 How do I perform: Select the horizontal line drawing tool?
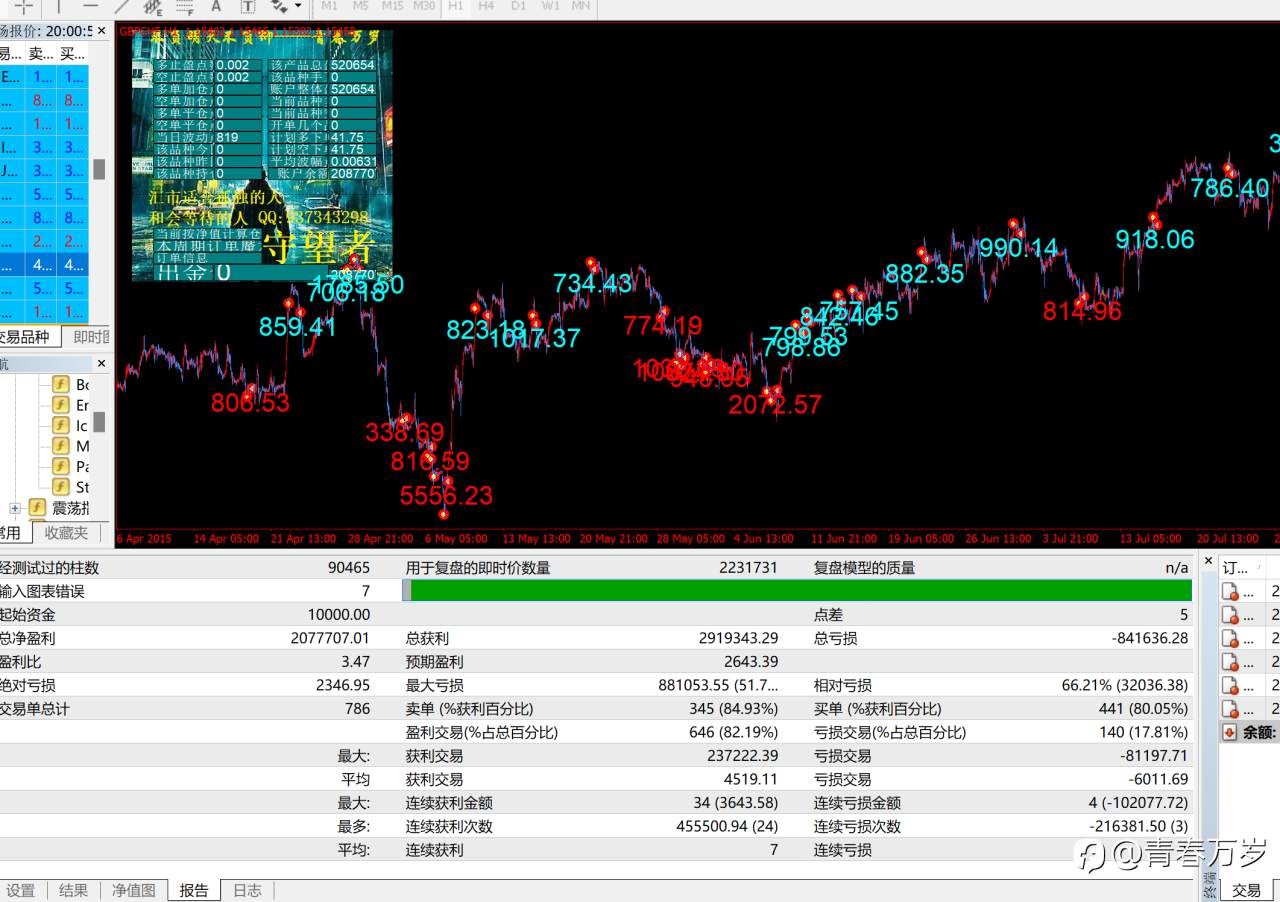click(x=89, y=6)
